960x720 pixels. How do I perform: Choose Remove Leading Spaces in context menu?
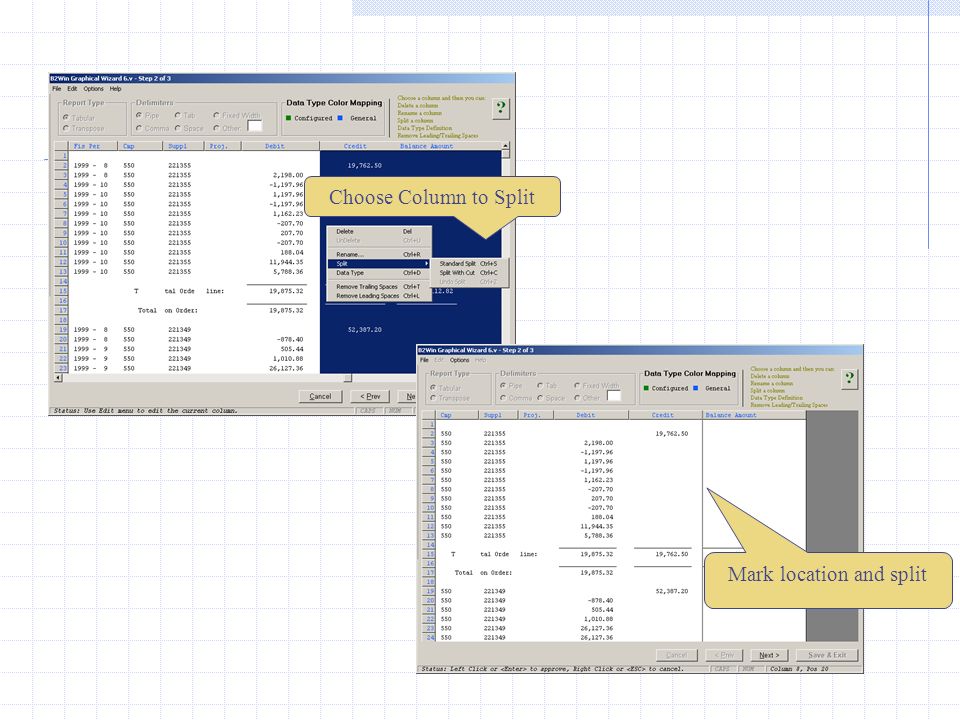378,296
